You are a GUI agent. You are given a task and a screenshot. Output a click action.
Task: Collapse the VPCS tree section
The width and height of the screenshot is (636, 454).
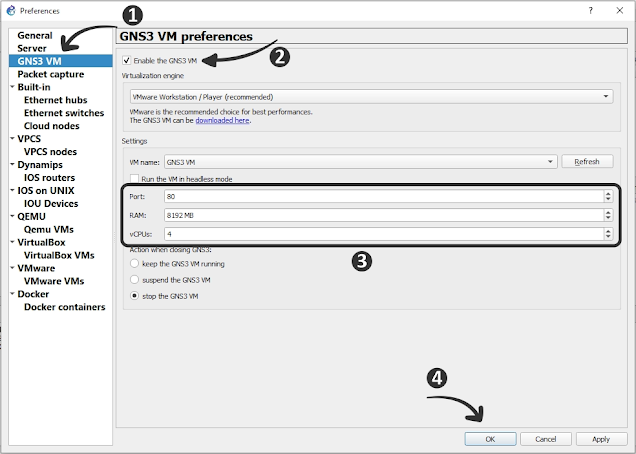[x=12, y=138]
